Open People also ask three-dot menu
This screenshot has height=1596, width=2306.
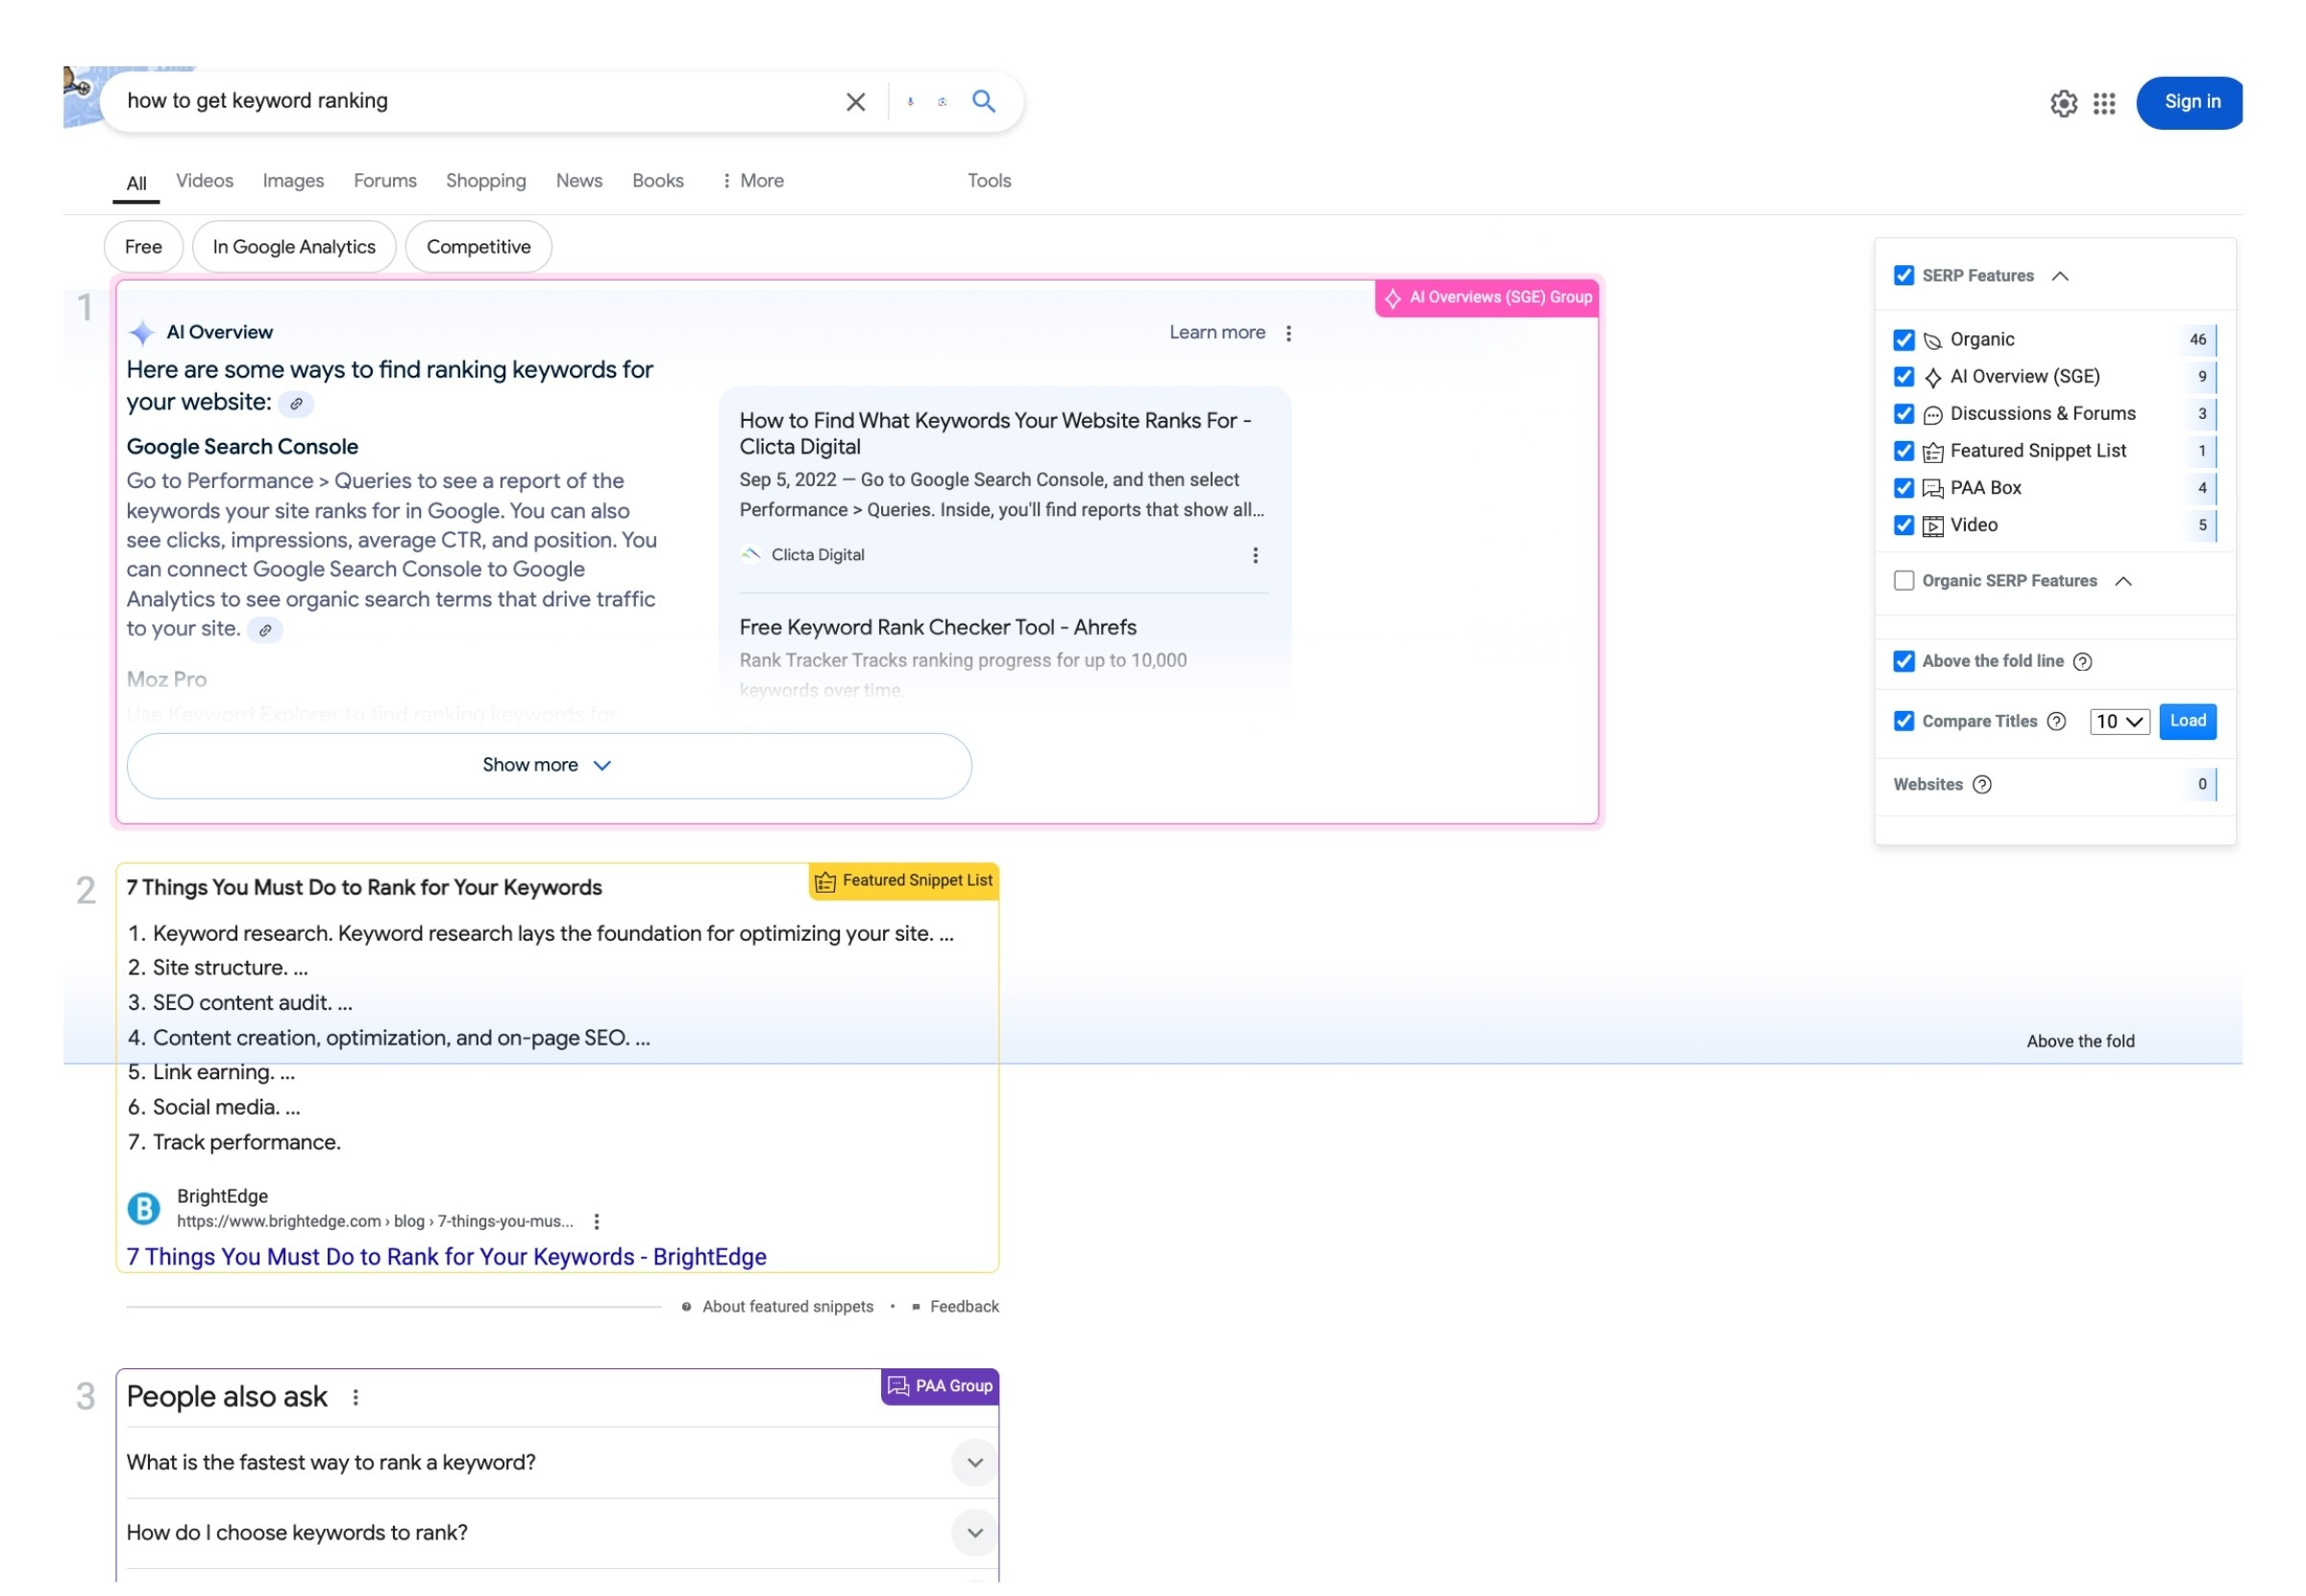coord(355,1397)
